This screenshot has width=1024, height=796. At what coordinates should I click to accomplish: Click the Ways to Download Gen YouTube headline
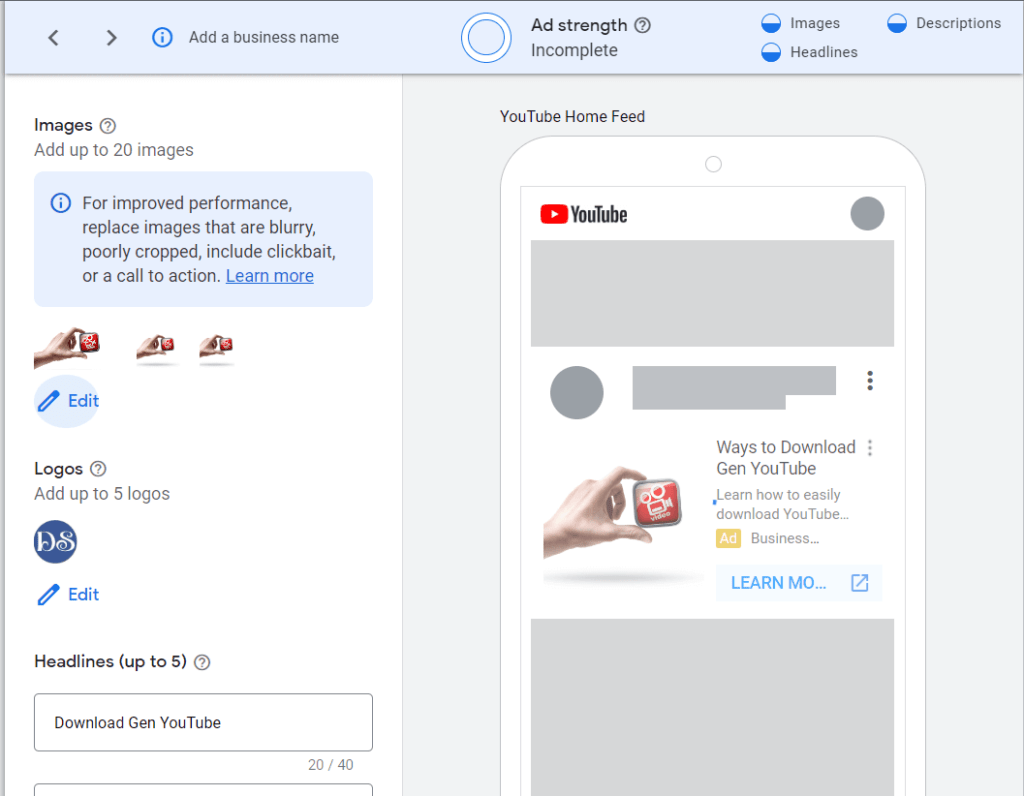pyautogui.click(x=786, y=458)
